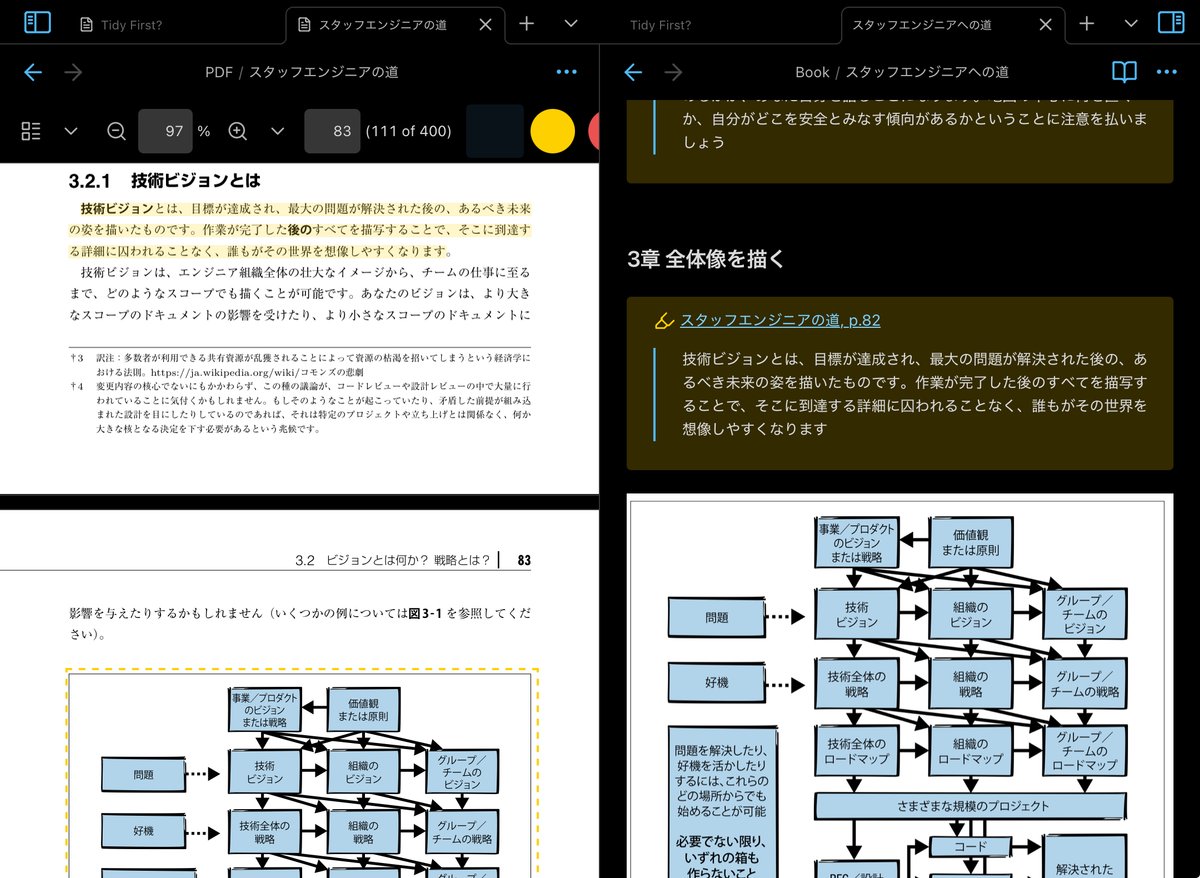Screen dimensions: 1200x878
Task: Select スタッフエンジニアの道 tab in left pane
Action: pyautogui.click(x=395, y=24)
